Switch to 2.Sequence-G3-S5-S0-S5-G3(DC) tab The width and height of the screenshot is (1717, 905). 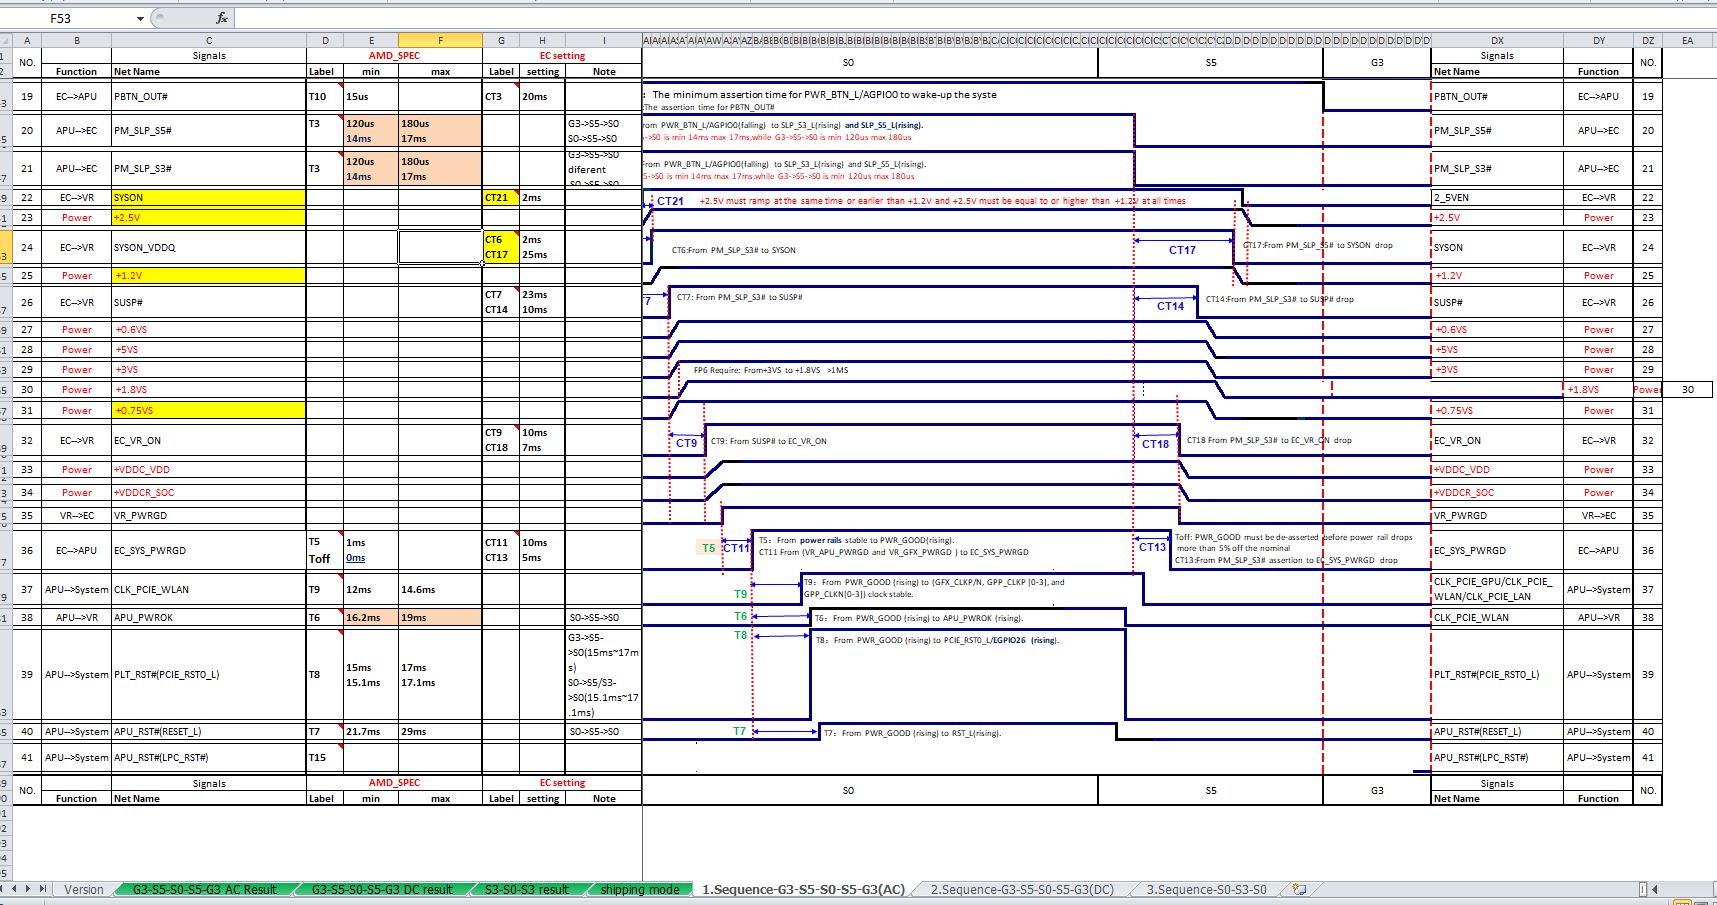point(1022,889)
